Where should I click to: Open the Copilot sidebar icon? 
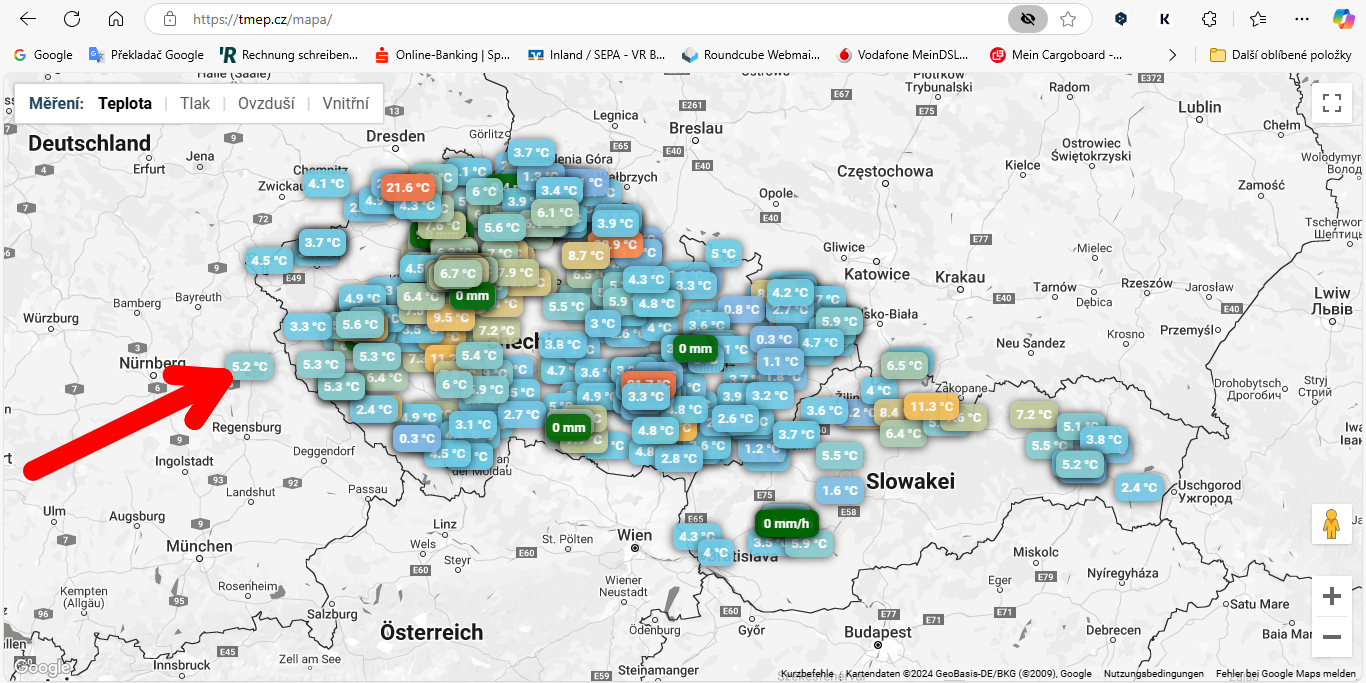pyautogui.click(x=1344, y=19)
